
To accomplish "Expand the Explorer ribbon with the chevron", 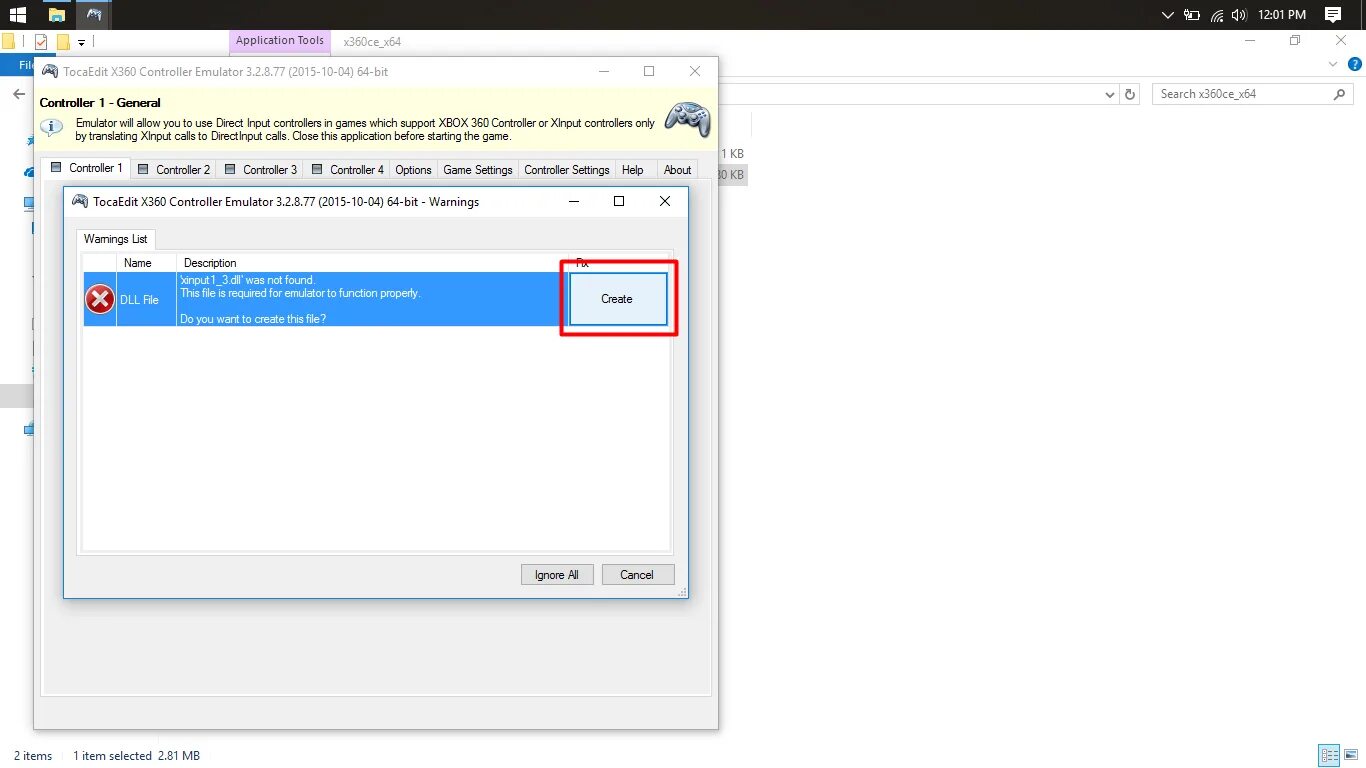I will [1332, 64].
